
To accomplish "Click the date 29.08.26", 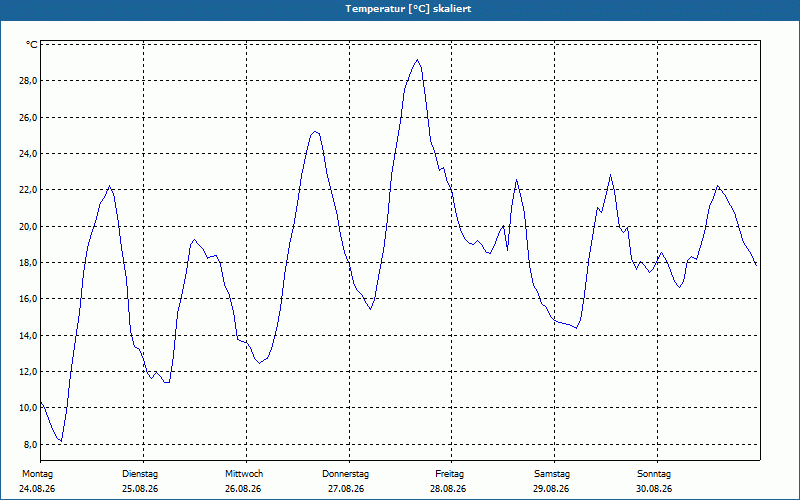I will (x=551, y=489).
